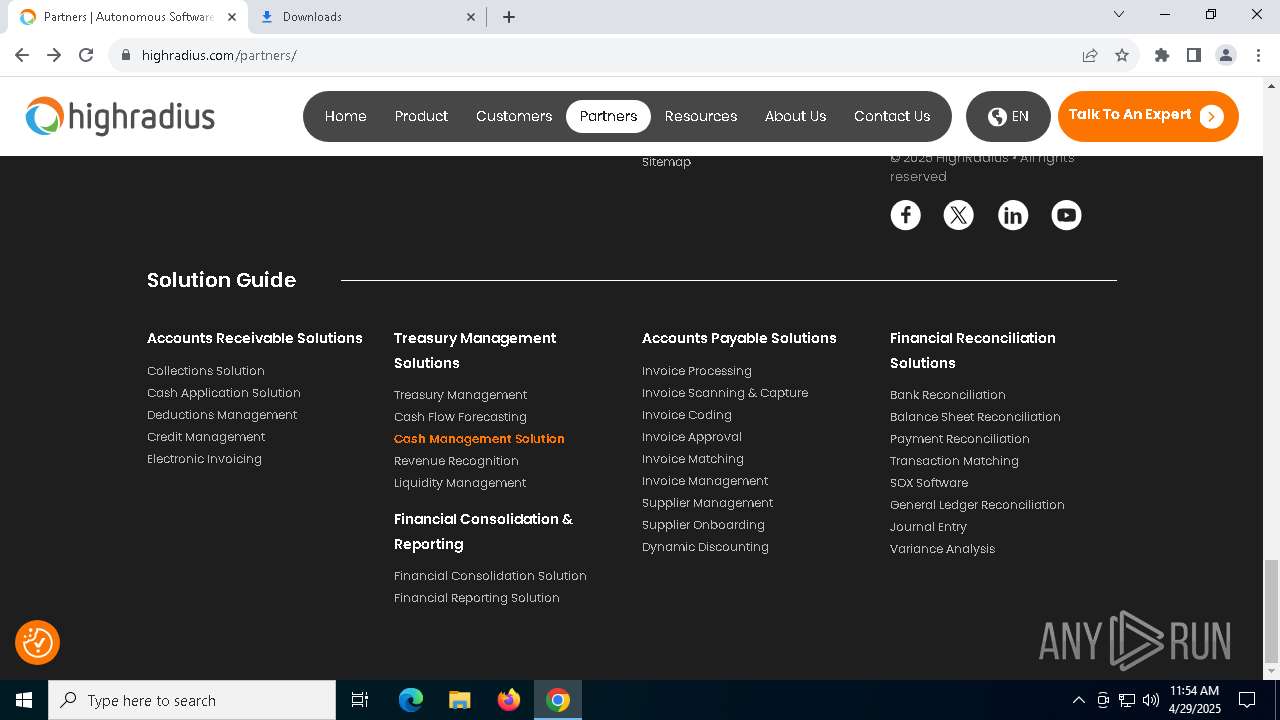Image resolution: width=1280 pixels, height=720 pixels.
Task: Open the Invoice Scanning & Capture link
Action: point(725,393)
